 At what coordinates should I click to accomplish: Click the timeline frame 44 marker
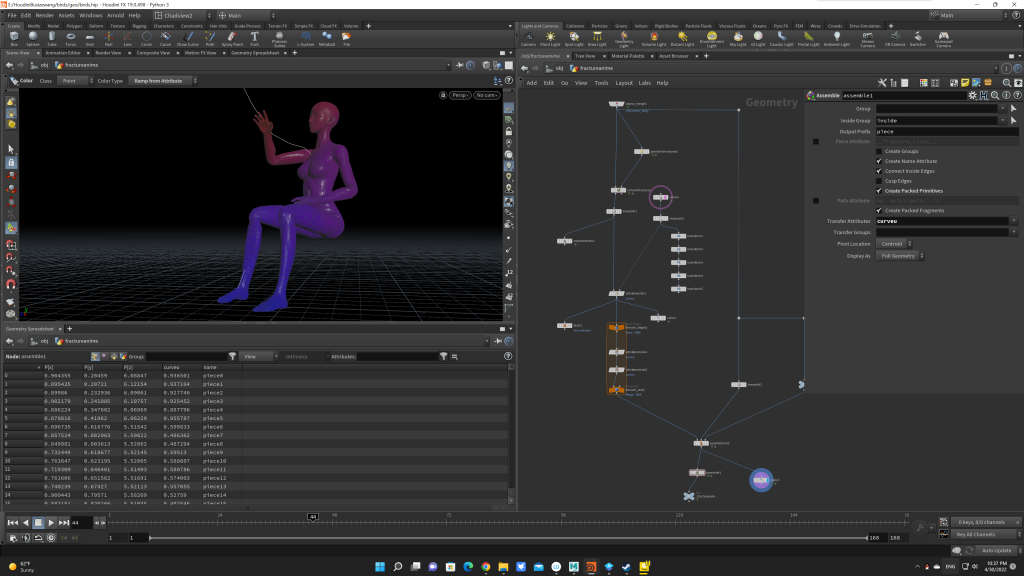[312, 516]
